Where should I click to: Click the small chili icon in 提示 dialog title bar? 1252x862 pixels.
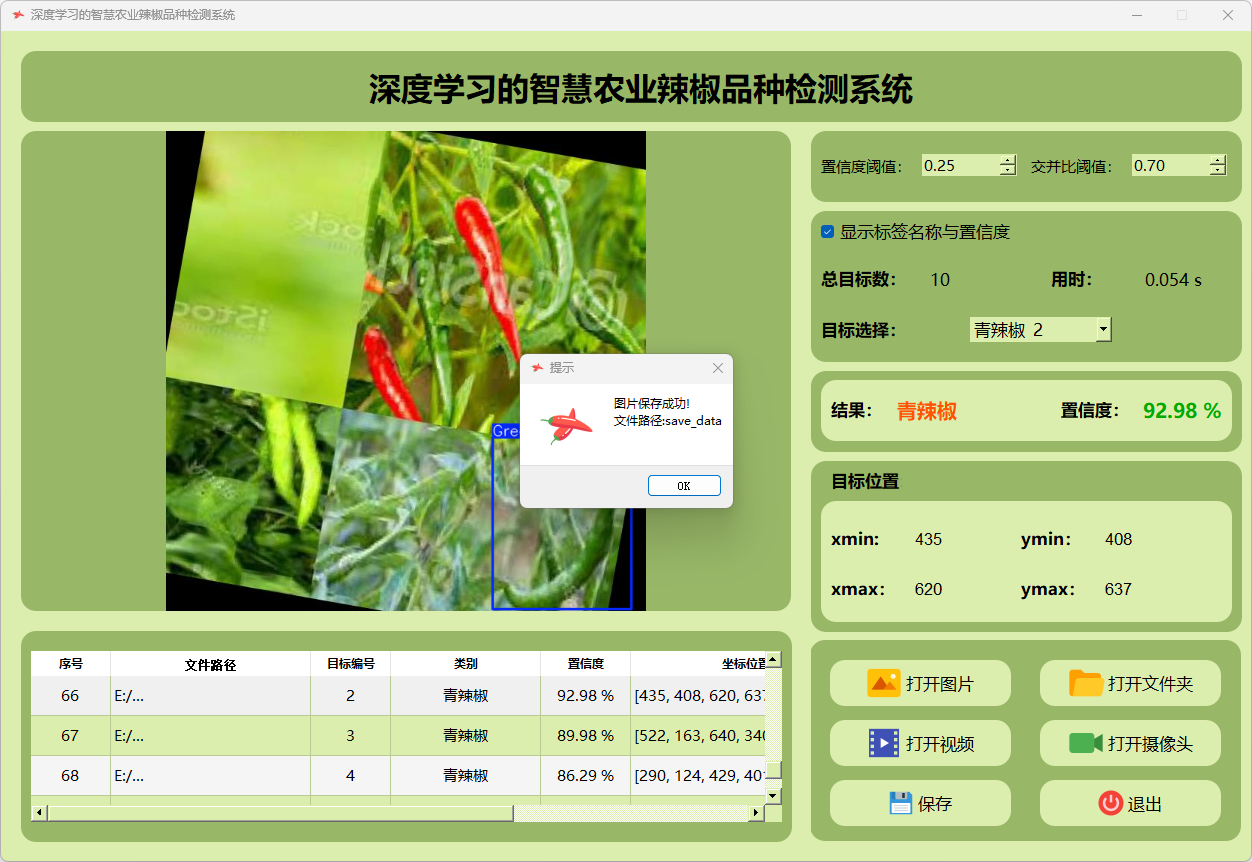(x=537, y=368)
